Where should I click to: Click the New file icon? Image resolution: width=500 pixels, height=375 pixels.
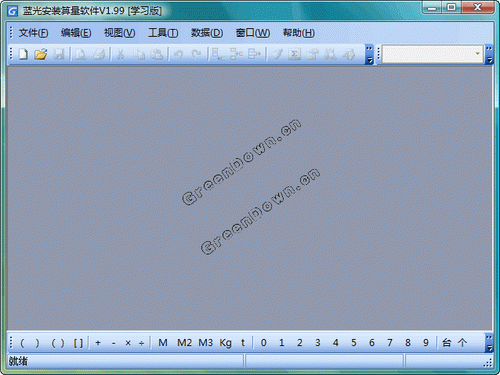pos(23,54)
